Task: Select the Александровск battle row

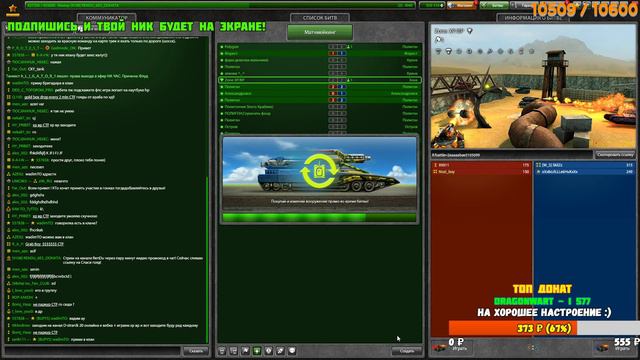Action: [x=320, y=93]
